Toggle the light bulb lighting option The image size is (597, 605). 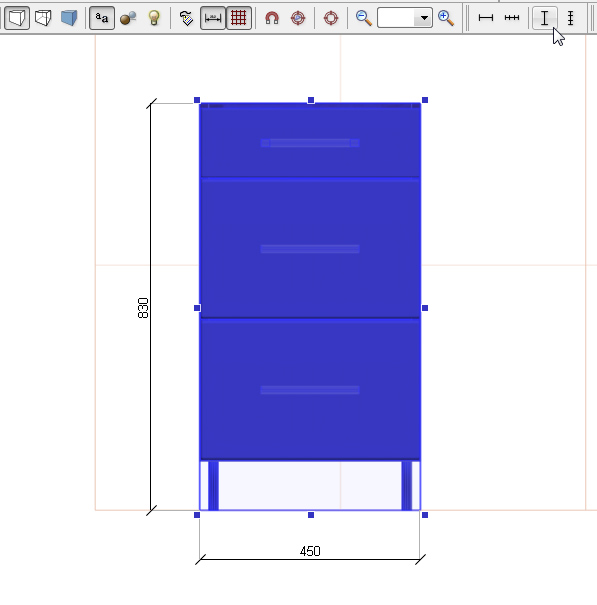[154, 18]
